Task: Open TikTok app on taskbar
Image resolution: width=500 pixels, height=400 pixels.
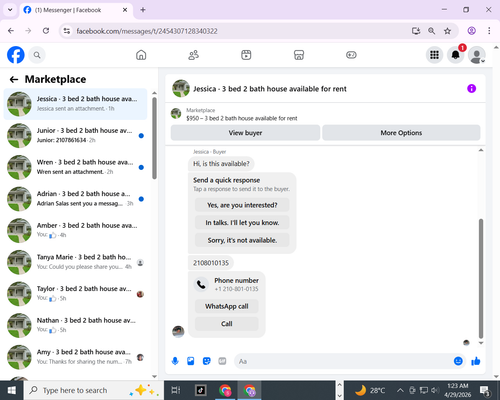Action: 201,390
